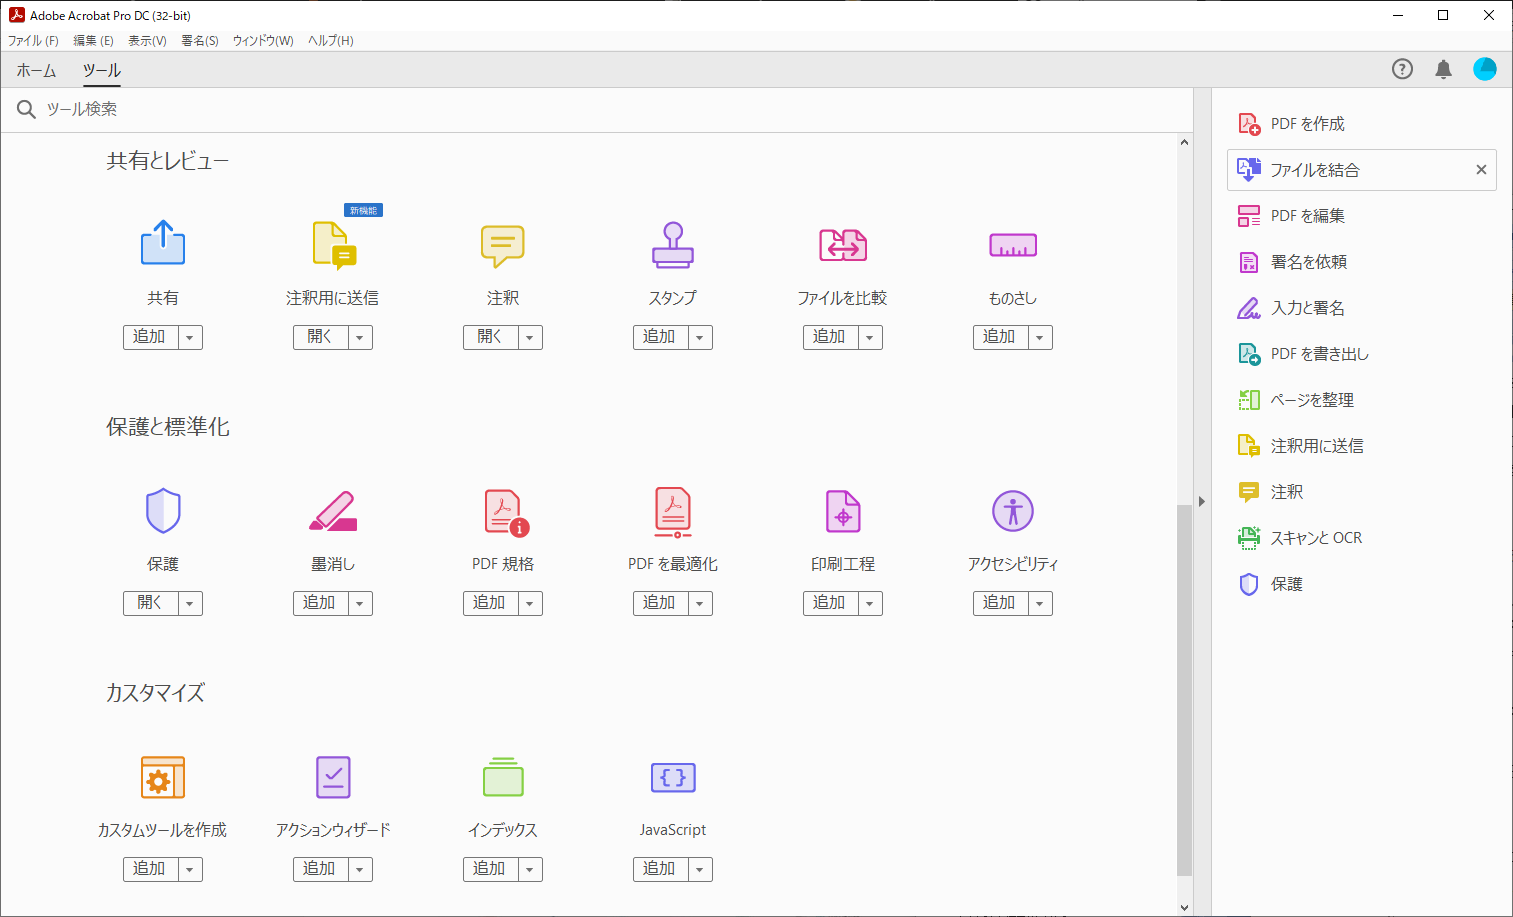
Task: Open the ファイル (F) menu
Action: pos(33,41)
